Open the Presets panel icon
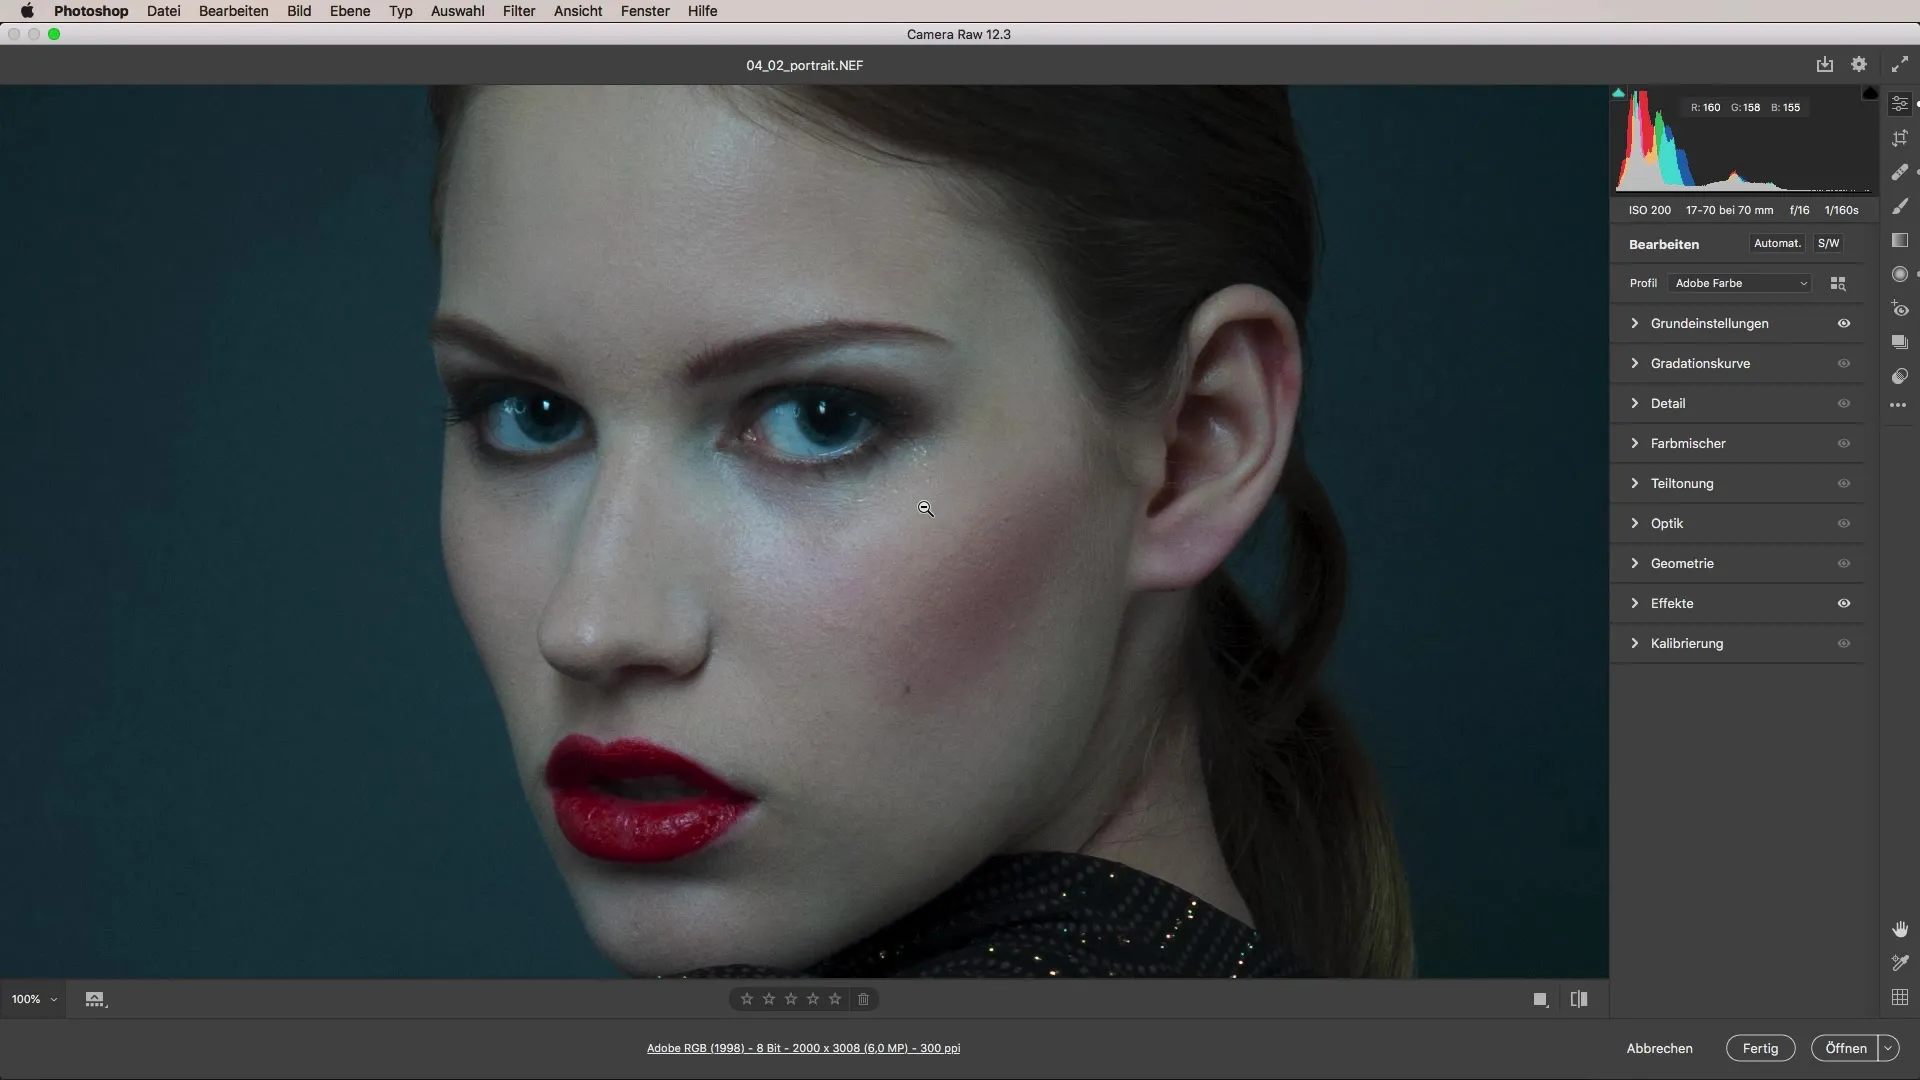 [x=1900, y=376]
